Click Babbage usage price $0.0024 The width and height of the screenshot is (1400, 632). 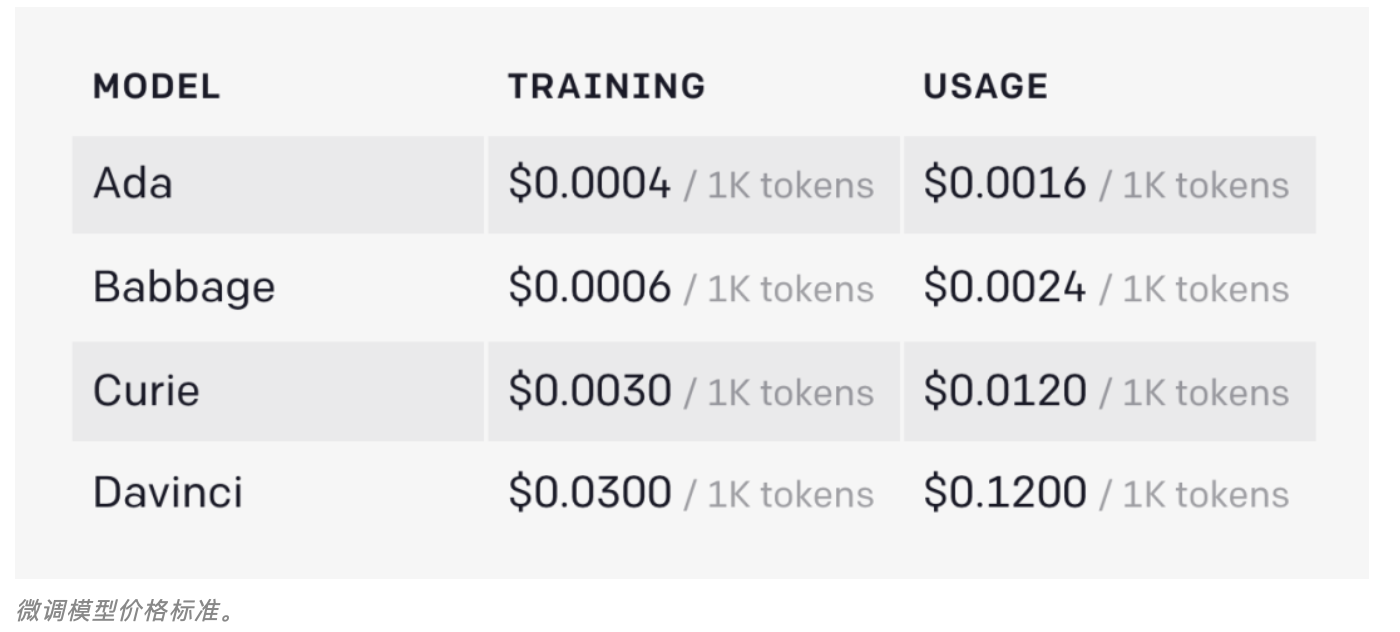click(1004, 288)
